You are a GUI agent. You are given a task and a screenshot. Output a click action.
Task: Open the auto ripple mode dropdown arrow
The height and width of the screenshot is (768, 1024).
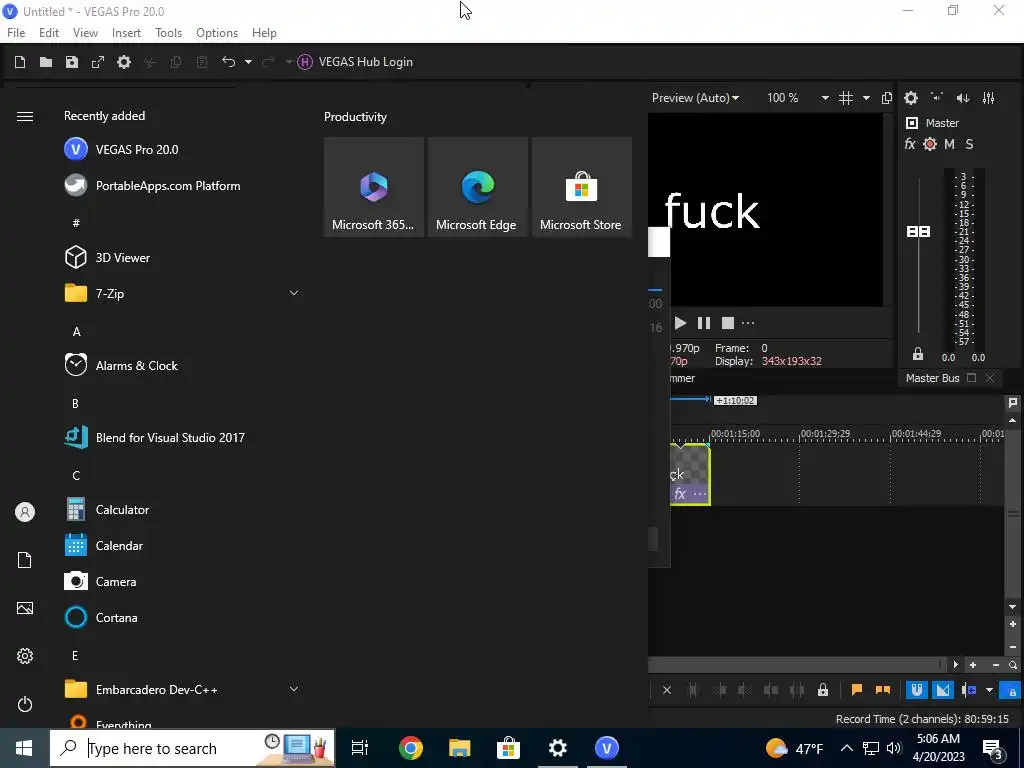point(989,690)
